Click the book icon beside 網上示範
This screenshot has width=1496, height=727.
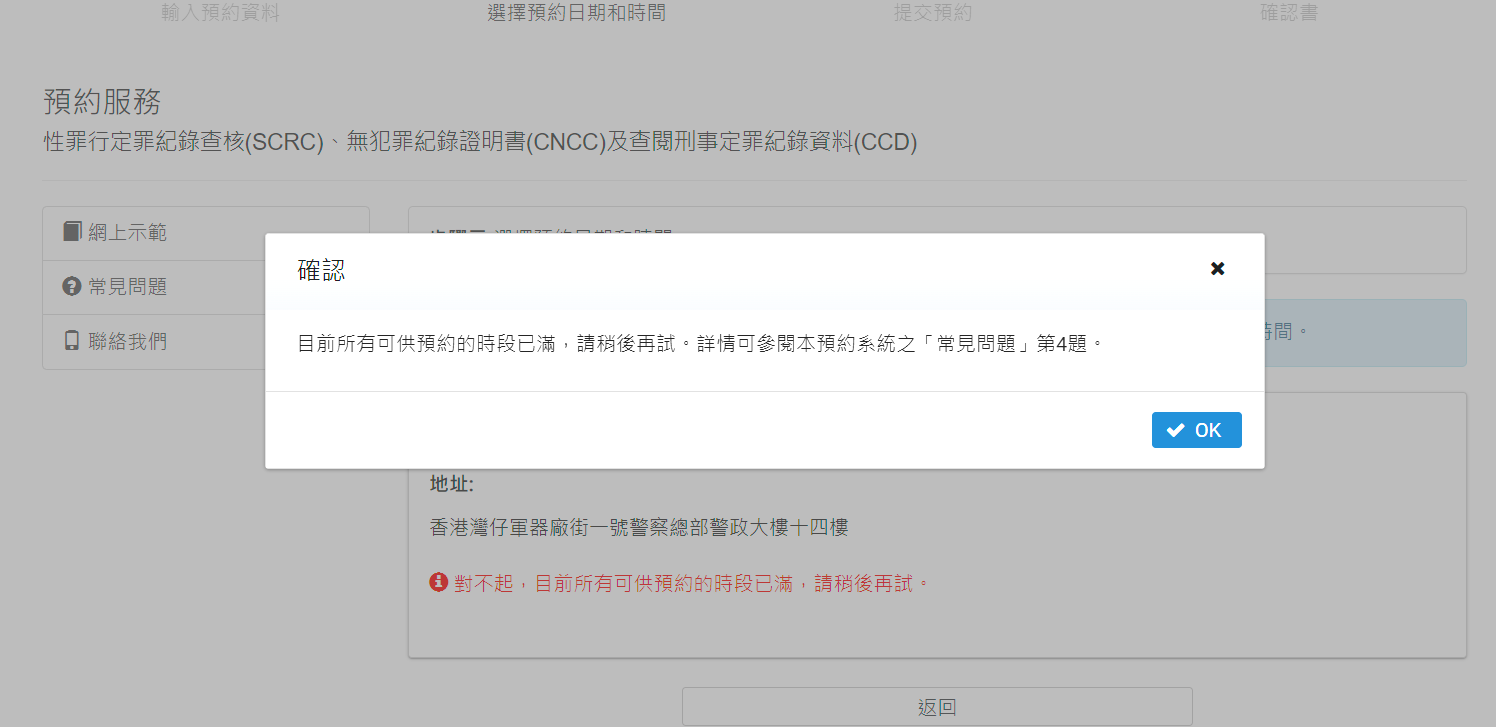72,232
